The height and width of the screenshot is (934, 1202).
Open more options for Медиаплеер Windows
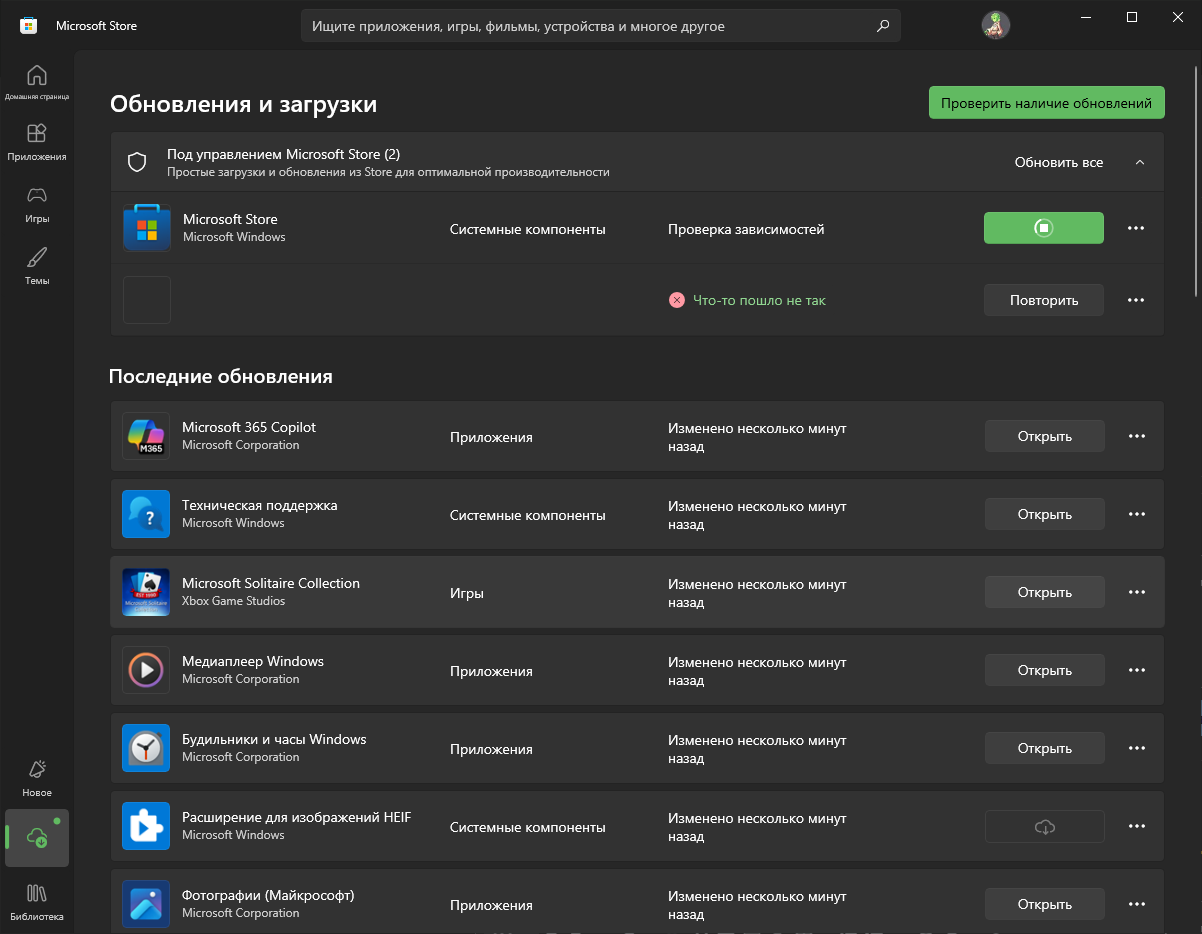click(1137, 670)
